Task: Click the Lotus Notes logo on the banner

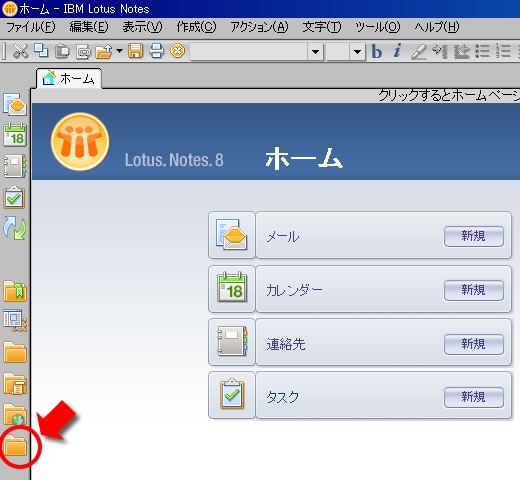Action: click(x=80, y=142)
